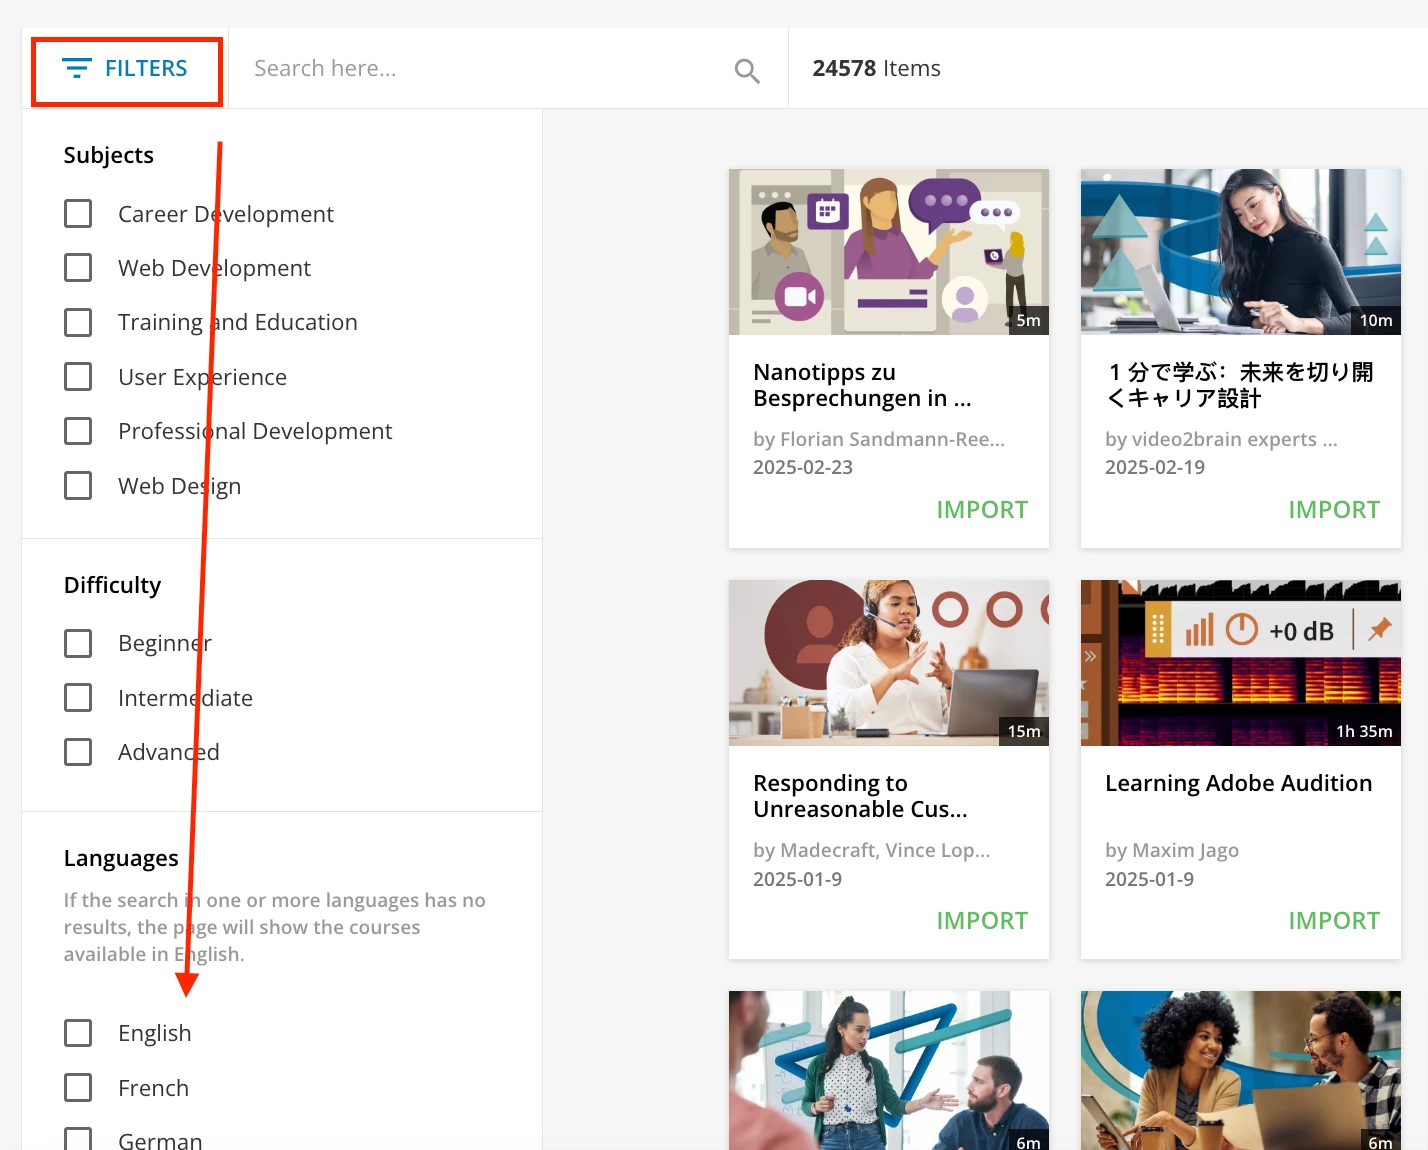The image size is (1428, 1150).
Task: Import the Learning Adobe Audition course
Action: (1334, 921)
